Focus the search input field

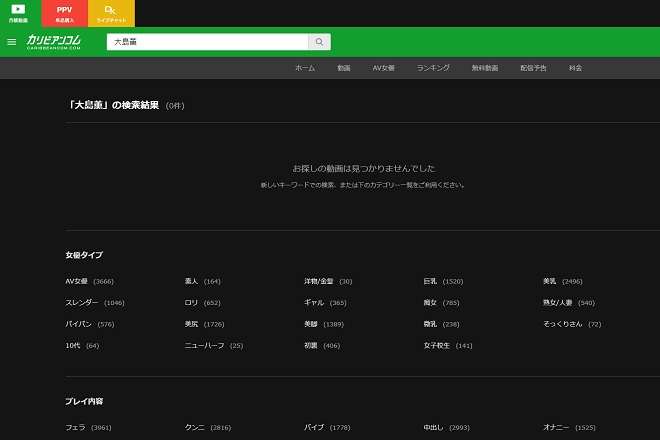208,42
